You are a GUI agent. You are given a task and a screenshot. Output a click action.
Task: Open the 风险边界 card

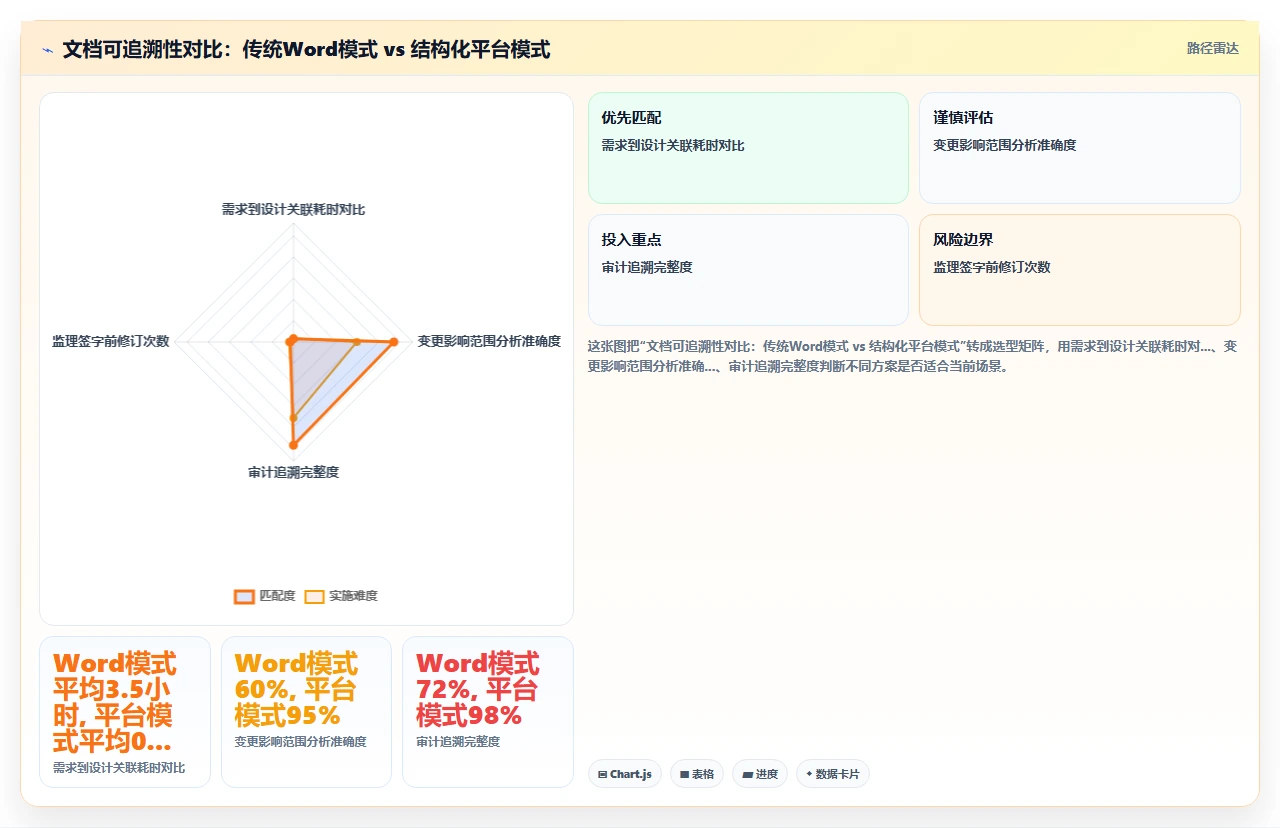click(x=1080, y=270)
